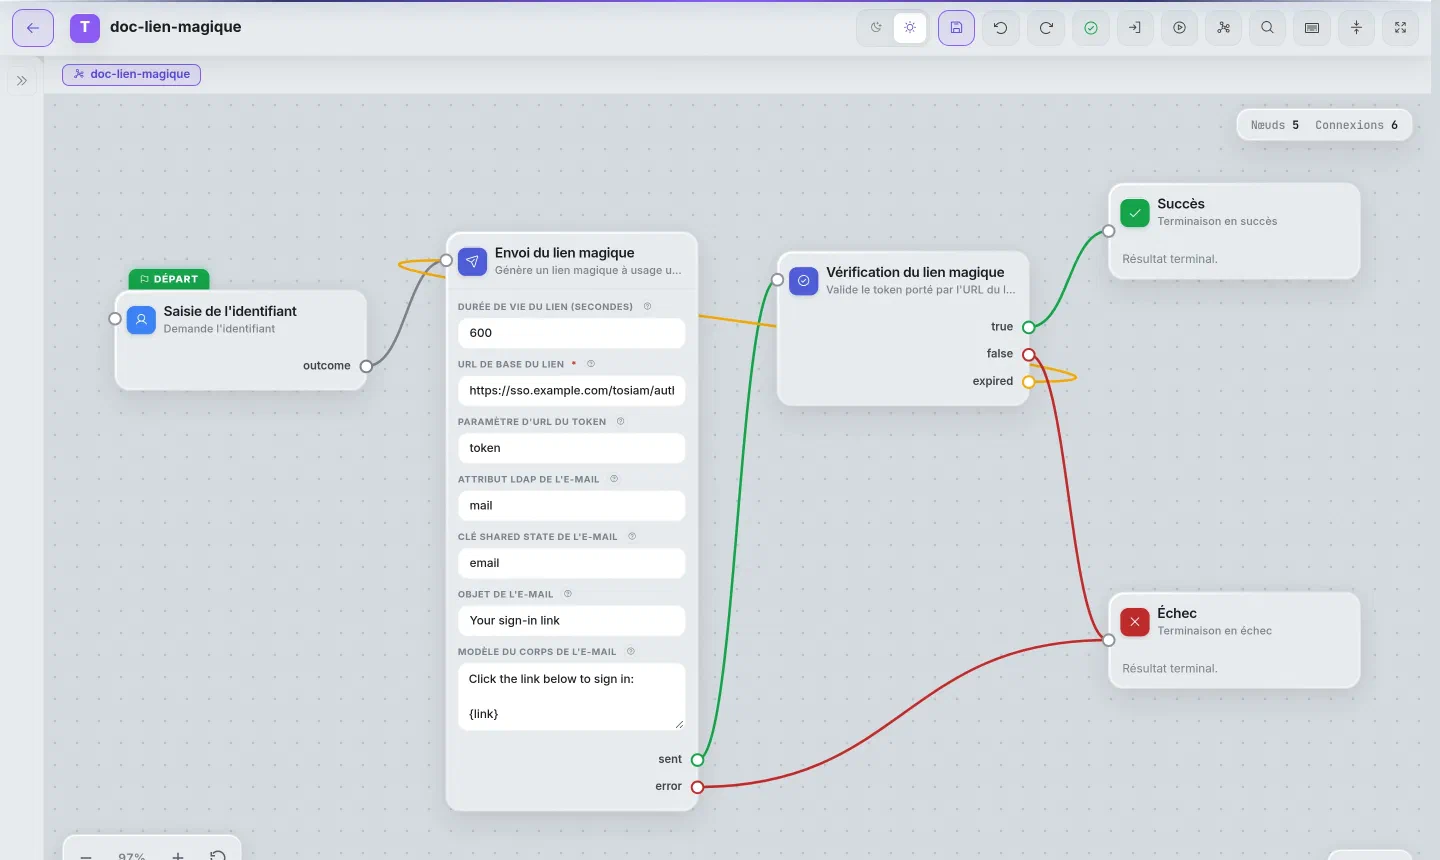Click the expired output port
The image size is (1440, 860).
1029,381
